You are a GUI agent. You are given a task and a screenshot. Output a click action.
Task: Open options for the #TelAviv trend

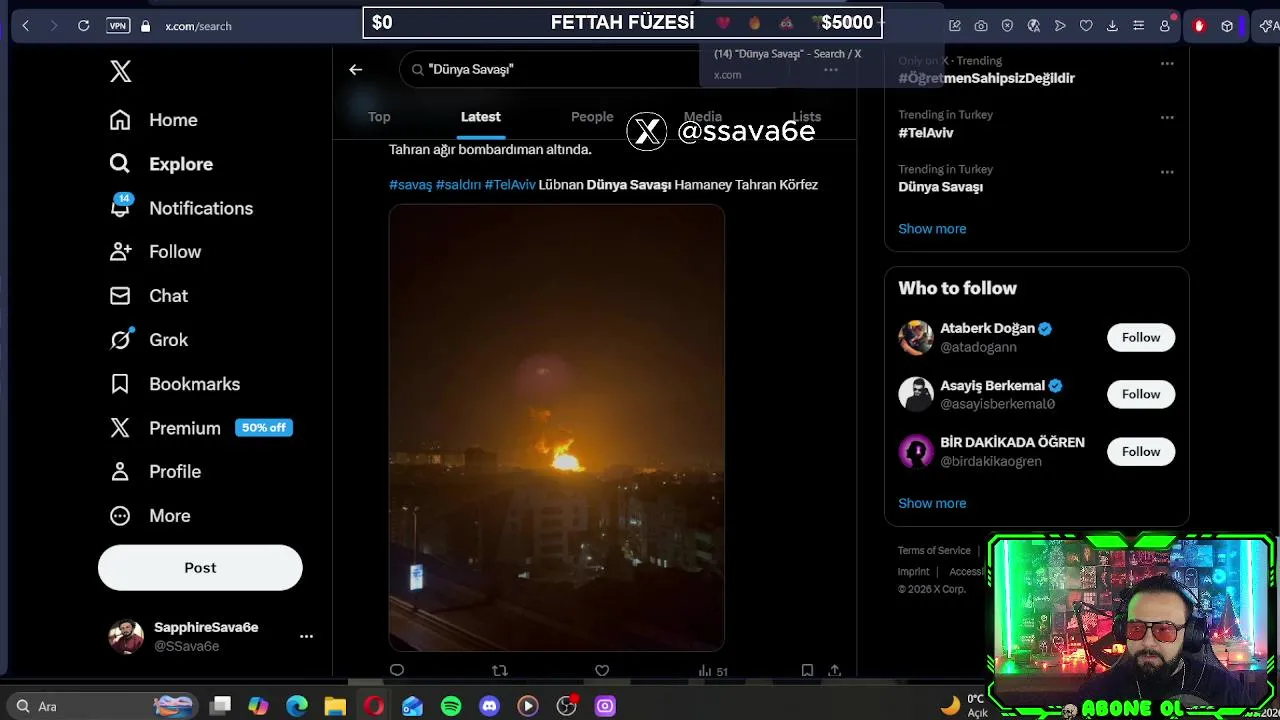[x=1167, y=117]
